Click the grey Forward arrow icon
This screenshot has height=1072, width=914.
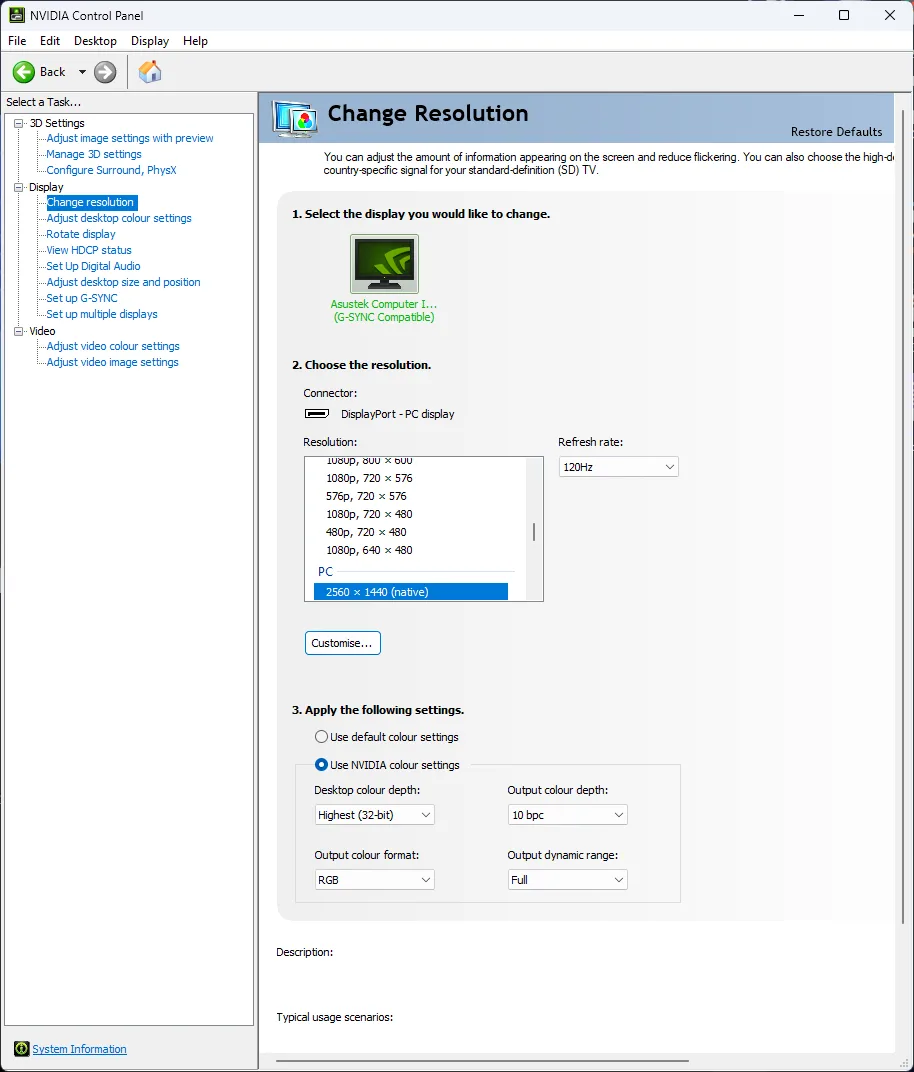coord(105,72)
